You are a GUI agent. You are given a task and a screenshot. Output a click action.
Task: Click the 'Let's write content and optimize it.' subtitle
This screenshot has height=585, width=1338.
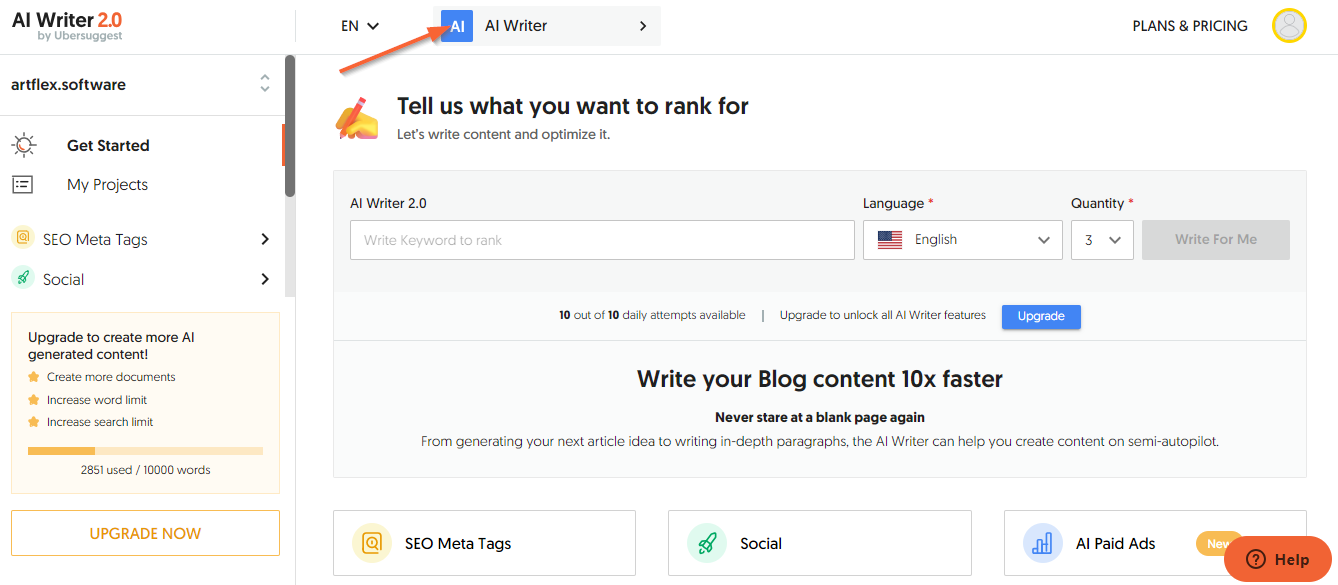[503, 134]
